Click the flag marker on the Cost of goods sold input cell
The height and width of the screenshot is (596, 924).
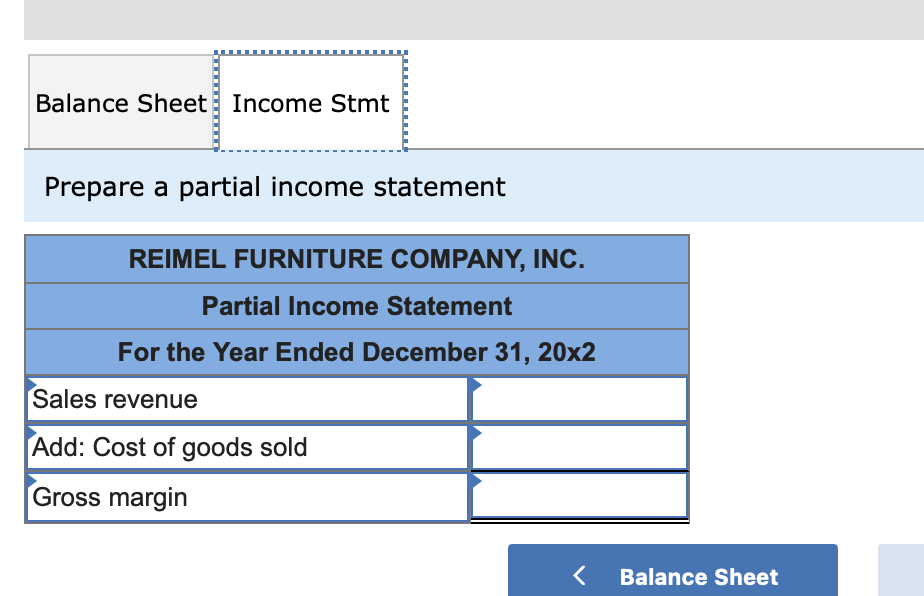click(474, 433)
